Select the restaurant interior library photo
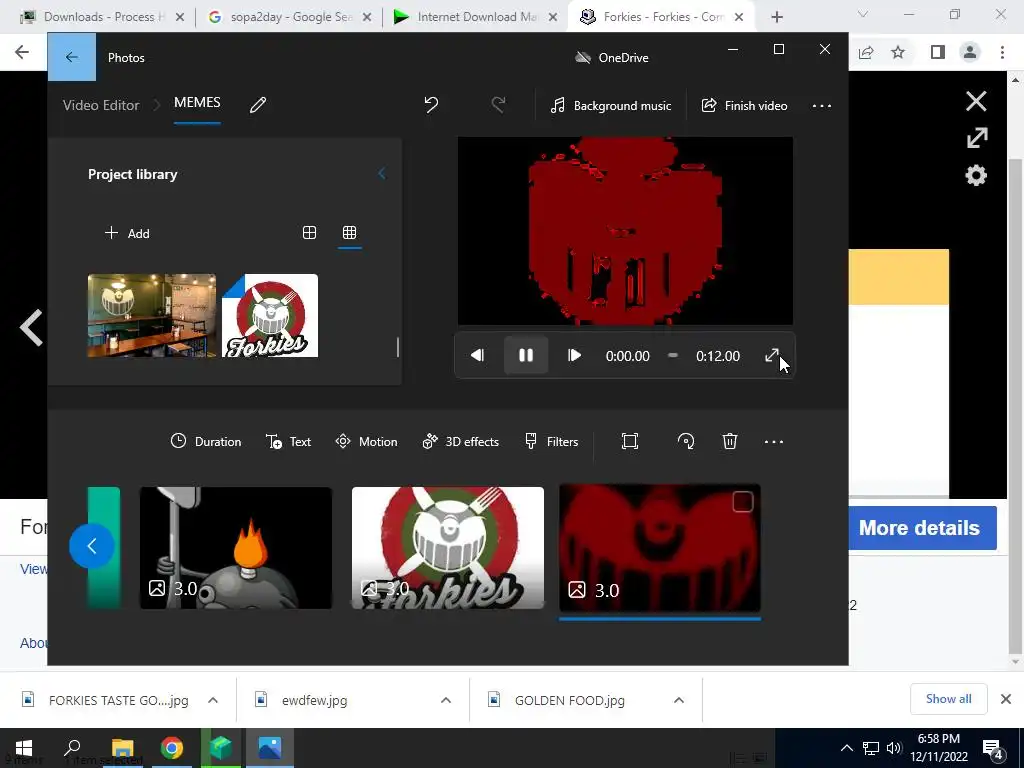 click(x=152, y=315)
